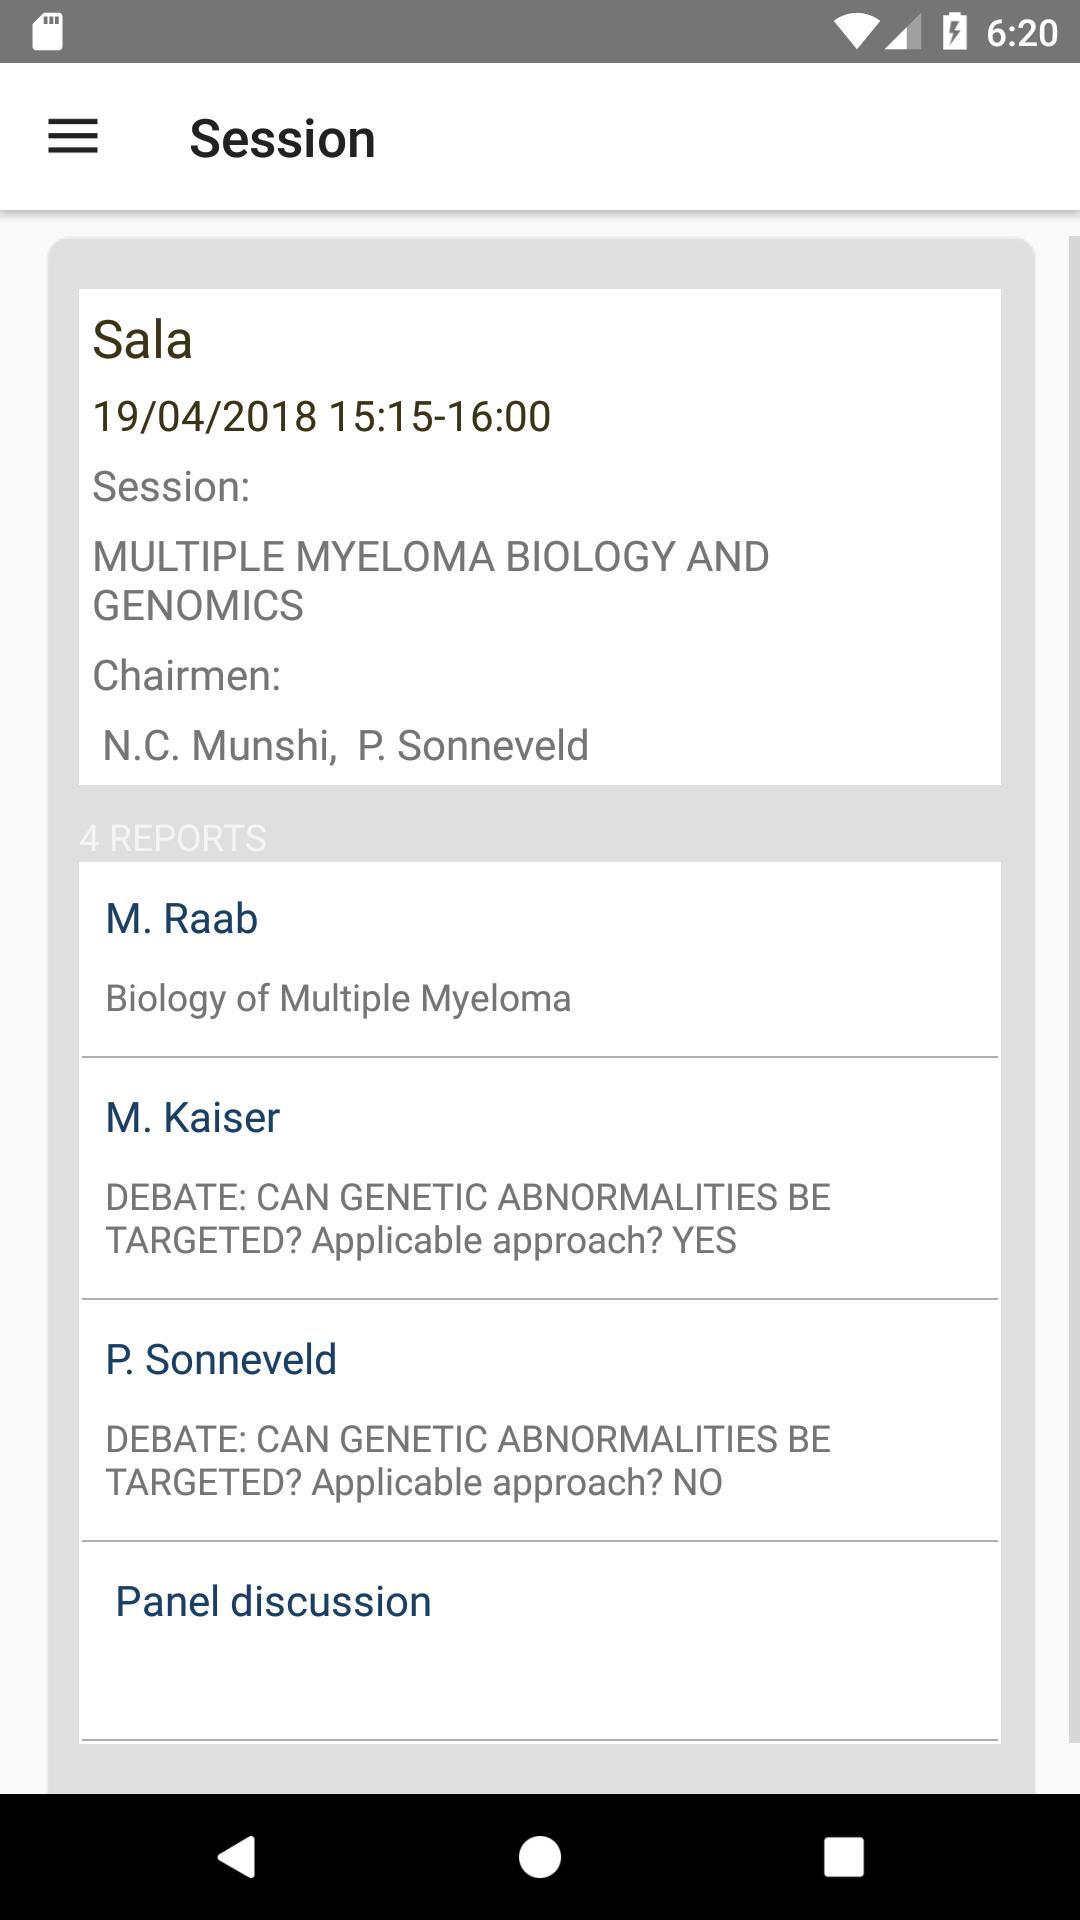Viewport: 1080px width, 1920px height.
Task: Open the hamburger navigation menu
Action: [73, 137]
